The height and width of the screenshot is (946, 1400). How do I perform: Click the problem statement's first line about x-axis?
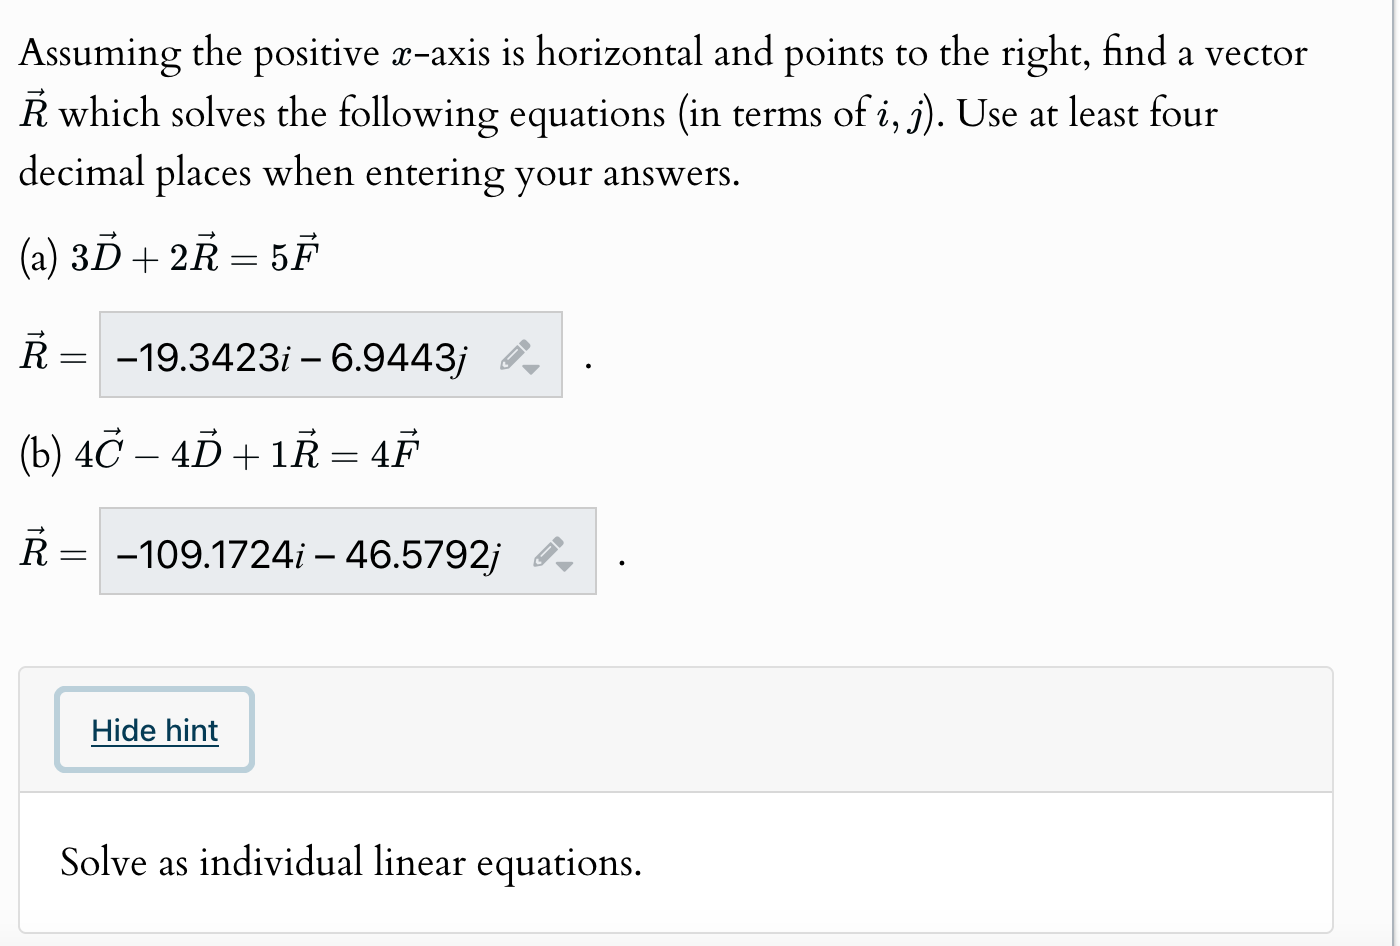(663, 53)
